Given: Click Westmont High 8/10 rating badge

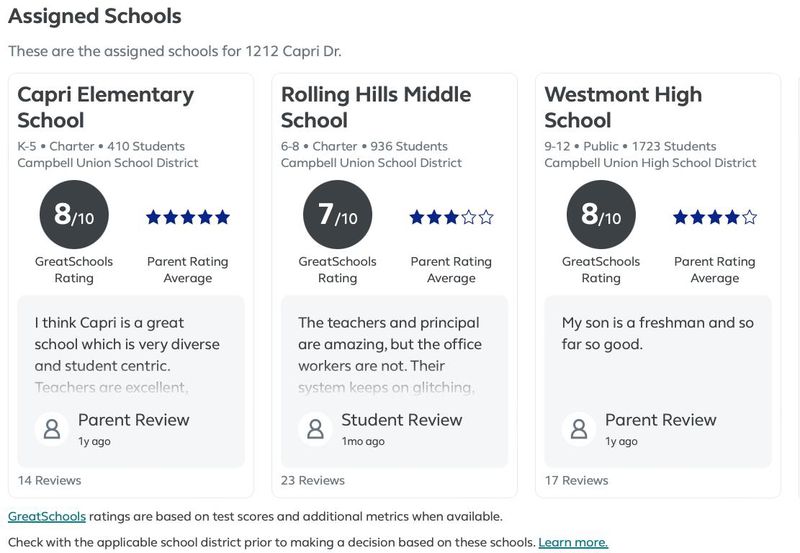Looking at the screenshot, I should pos(601,214).
